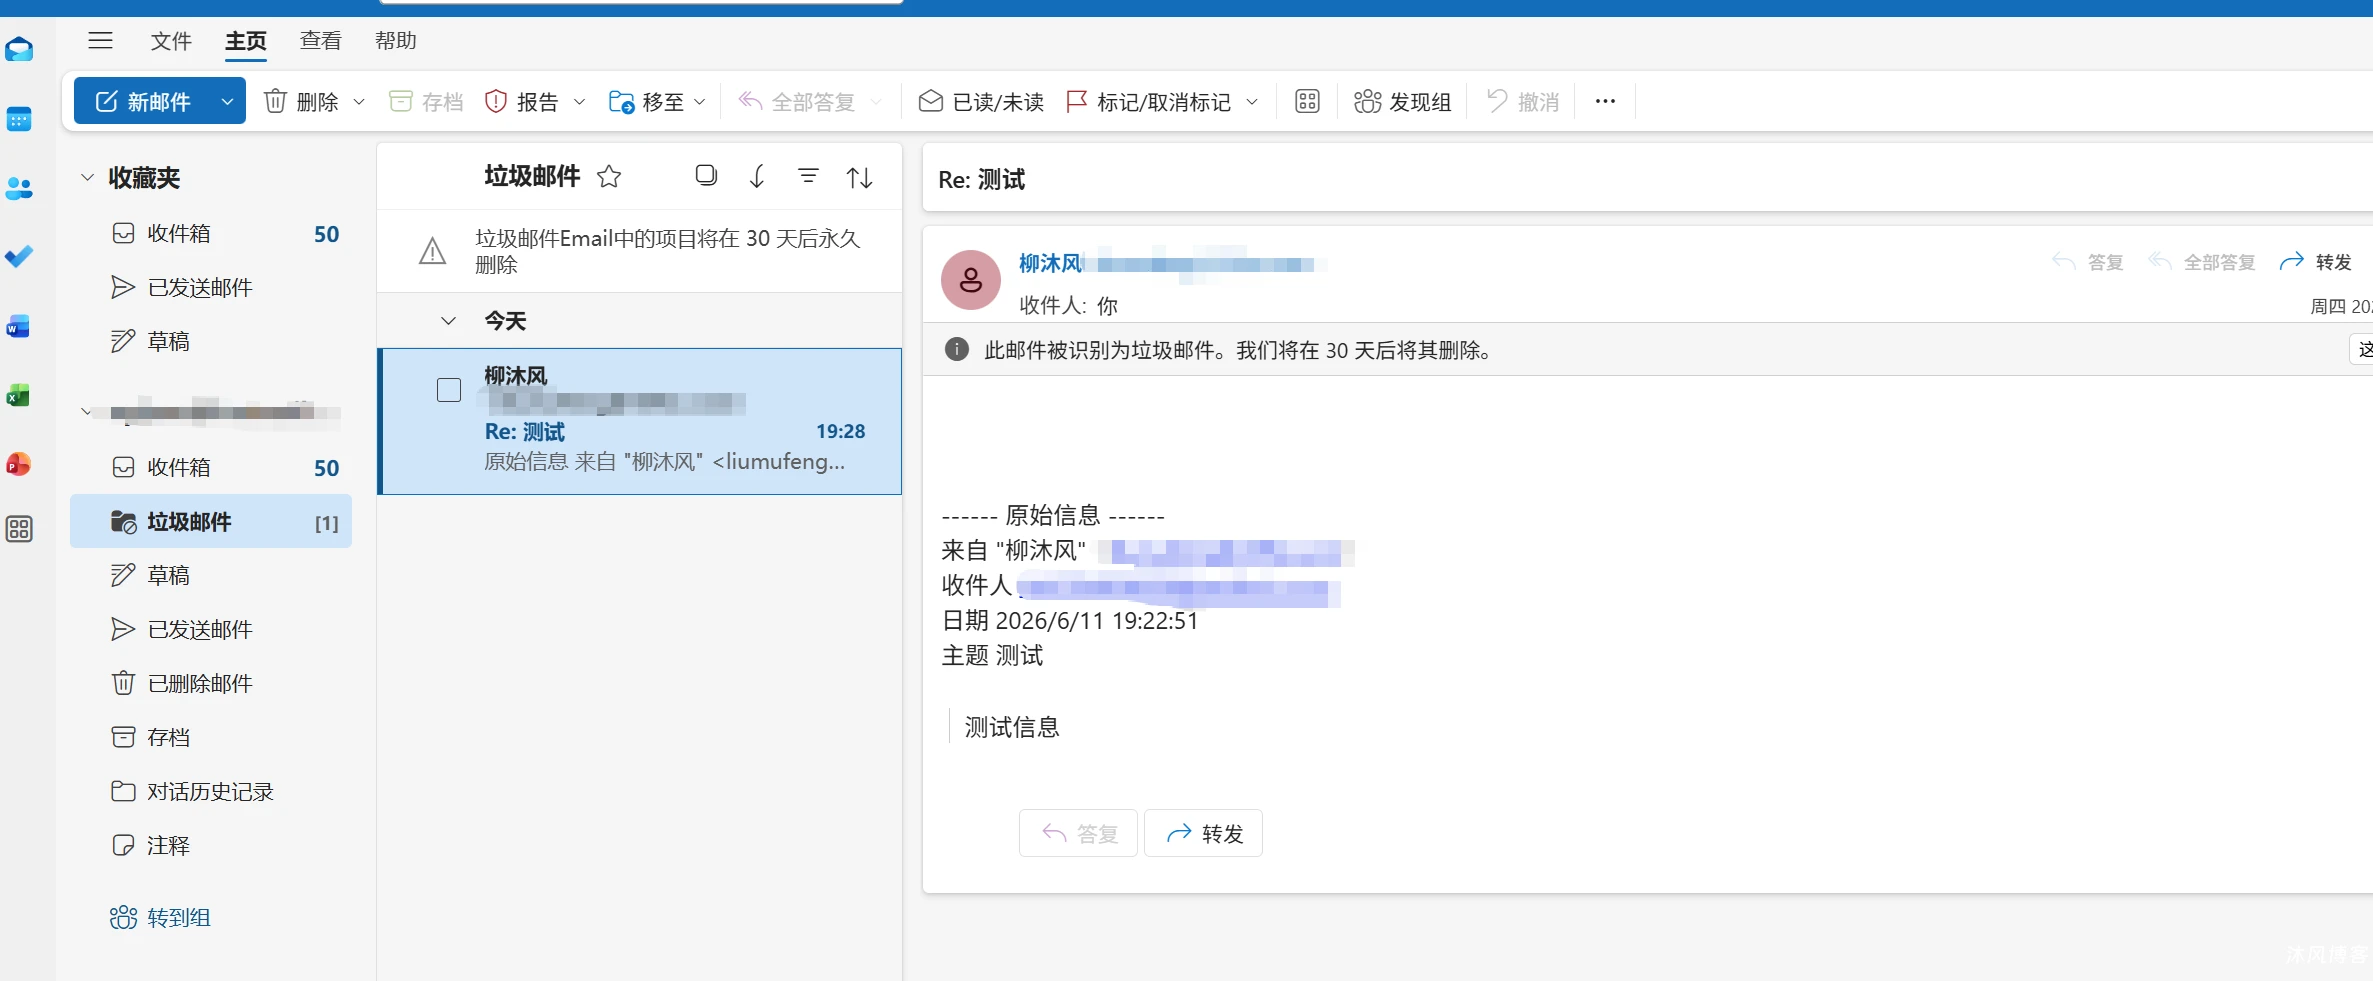2373x981 pixels.
Task: Click the sender avatar circle
Action: pos(971,280)
